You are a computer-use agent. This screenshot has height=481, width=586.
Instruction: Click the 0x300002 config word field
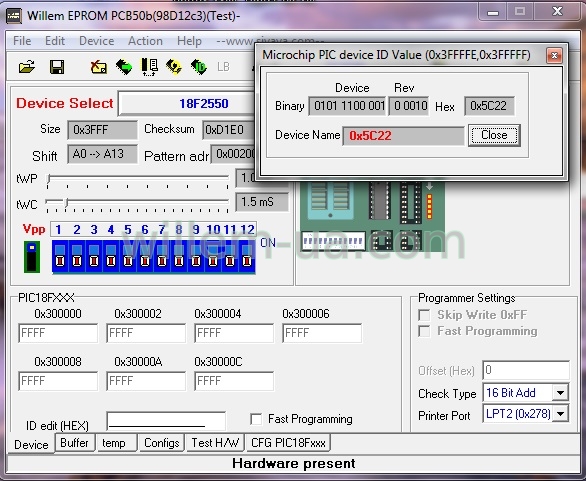(146, 333)
